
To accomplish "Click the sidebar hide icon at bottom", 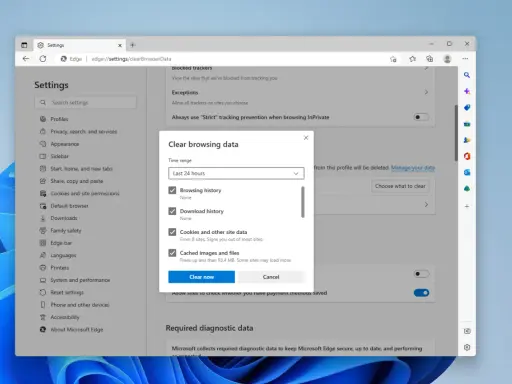I will coord(467,331).
